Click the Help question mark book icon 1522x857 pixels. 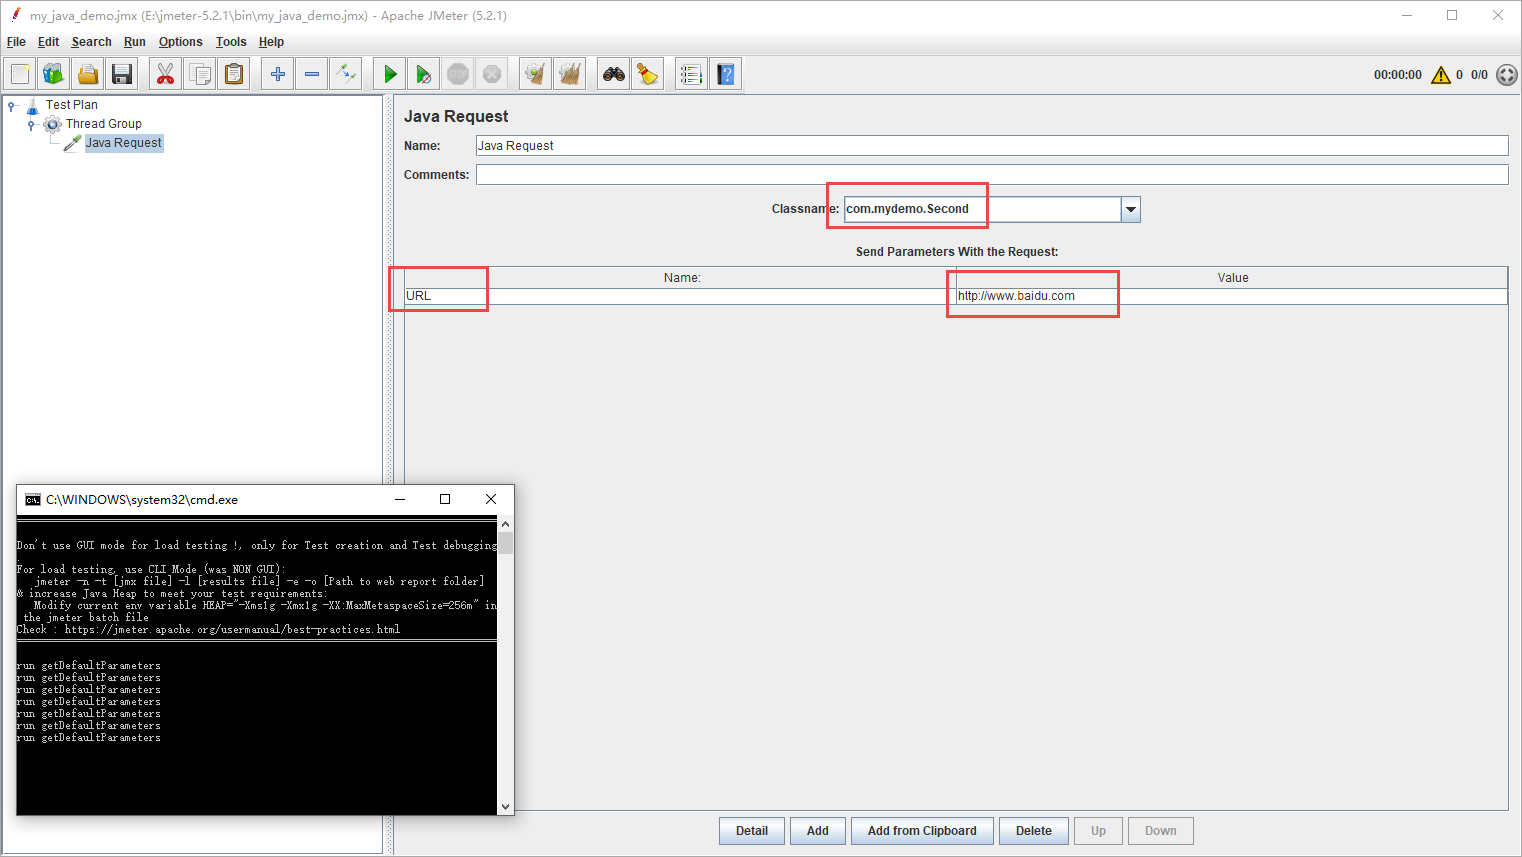pyautogui.click(x=725, y=74)
